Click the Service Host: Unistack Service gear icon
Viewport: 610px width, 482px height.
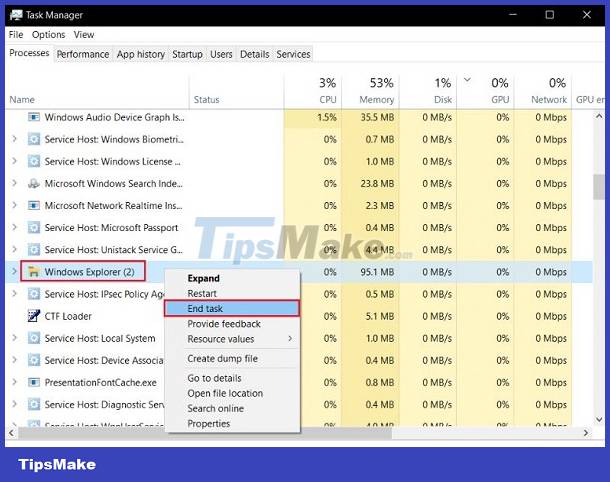[34, 250]
